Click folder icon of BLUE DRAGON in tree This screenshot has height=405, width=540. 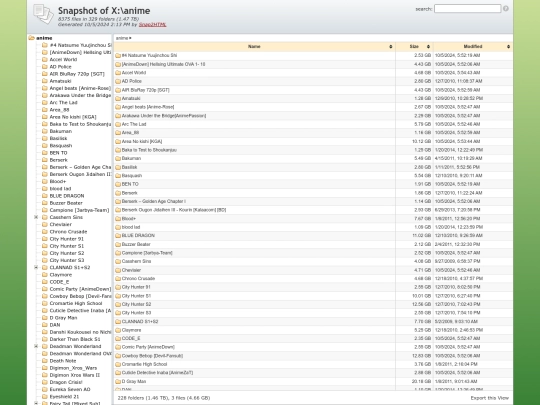tap(45, 196)
